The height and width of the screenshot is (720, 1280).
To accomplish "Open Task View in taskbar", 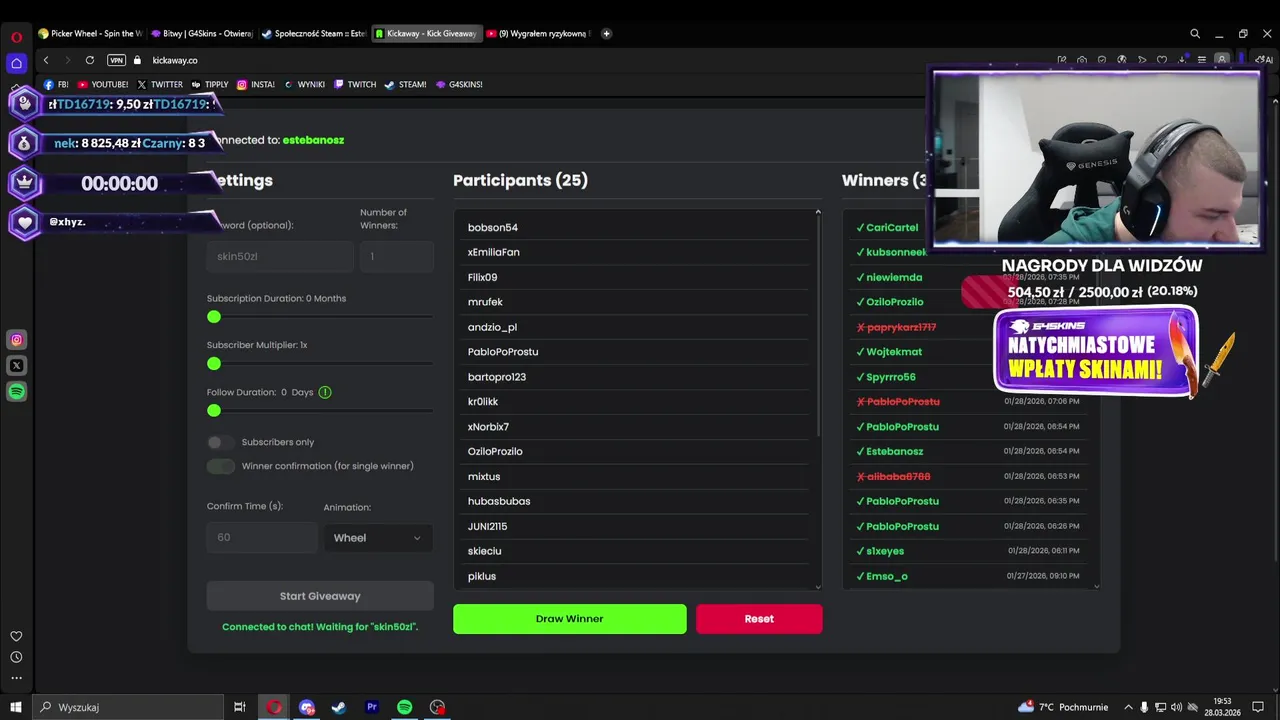I will click(x=240, y=707).
